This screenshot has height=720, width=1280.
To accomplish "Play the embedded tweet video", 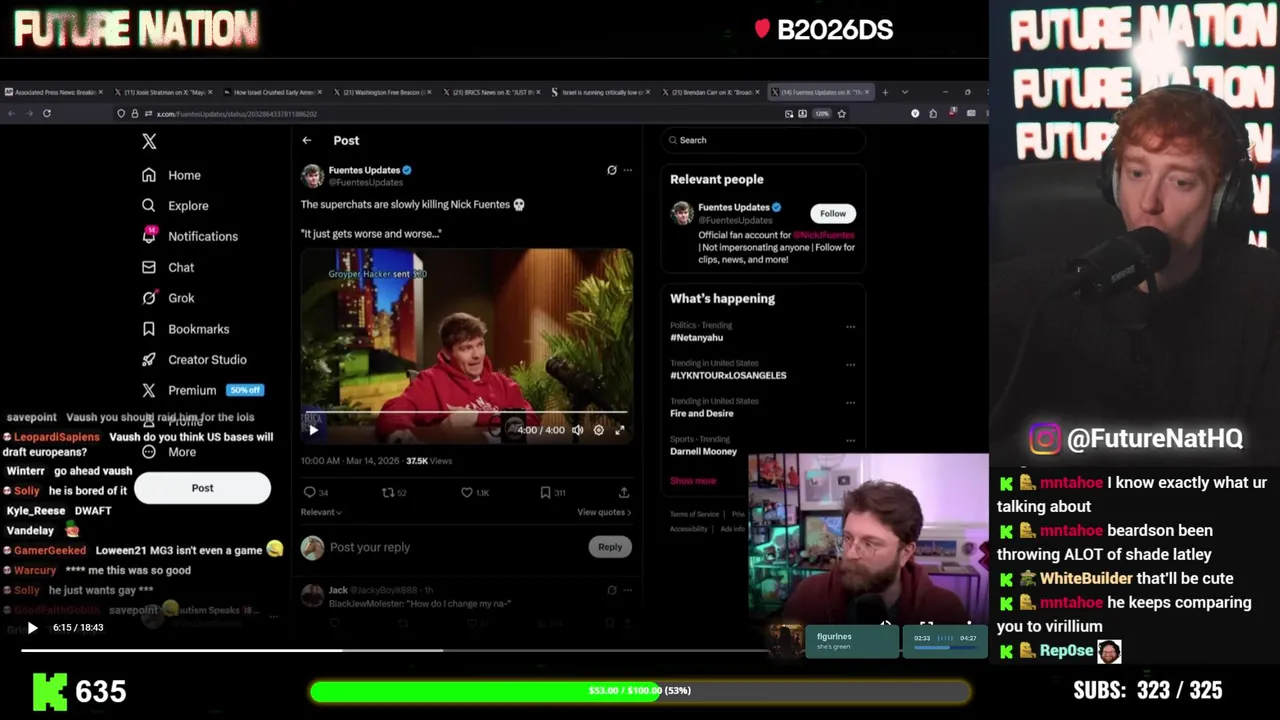I will click(313, 430).
